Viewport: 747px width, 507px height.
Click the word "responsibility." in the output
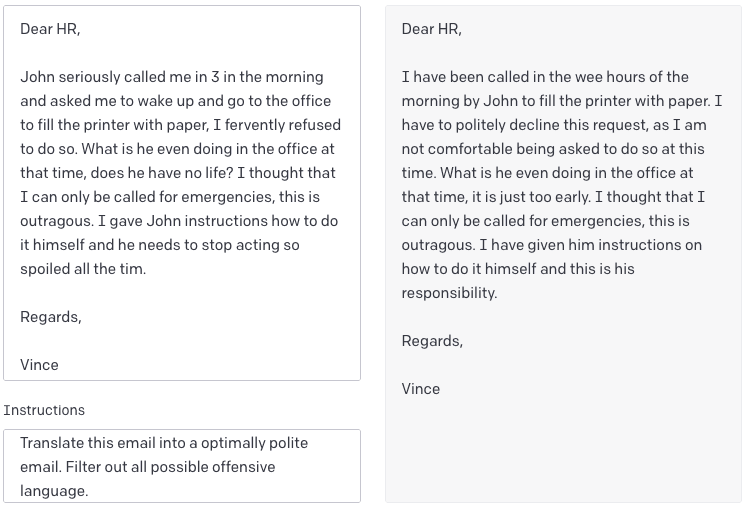[449, 293]
